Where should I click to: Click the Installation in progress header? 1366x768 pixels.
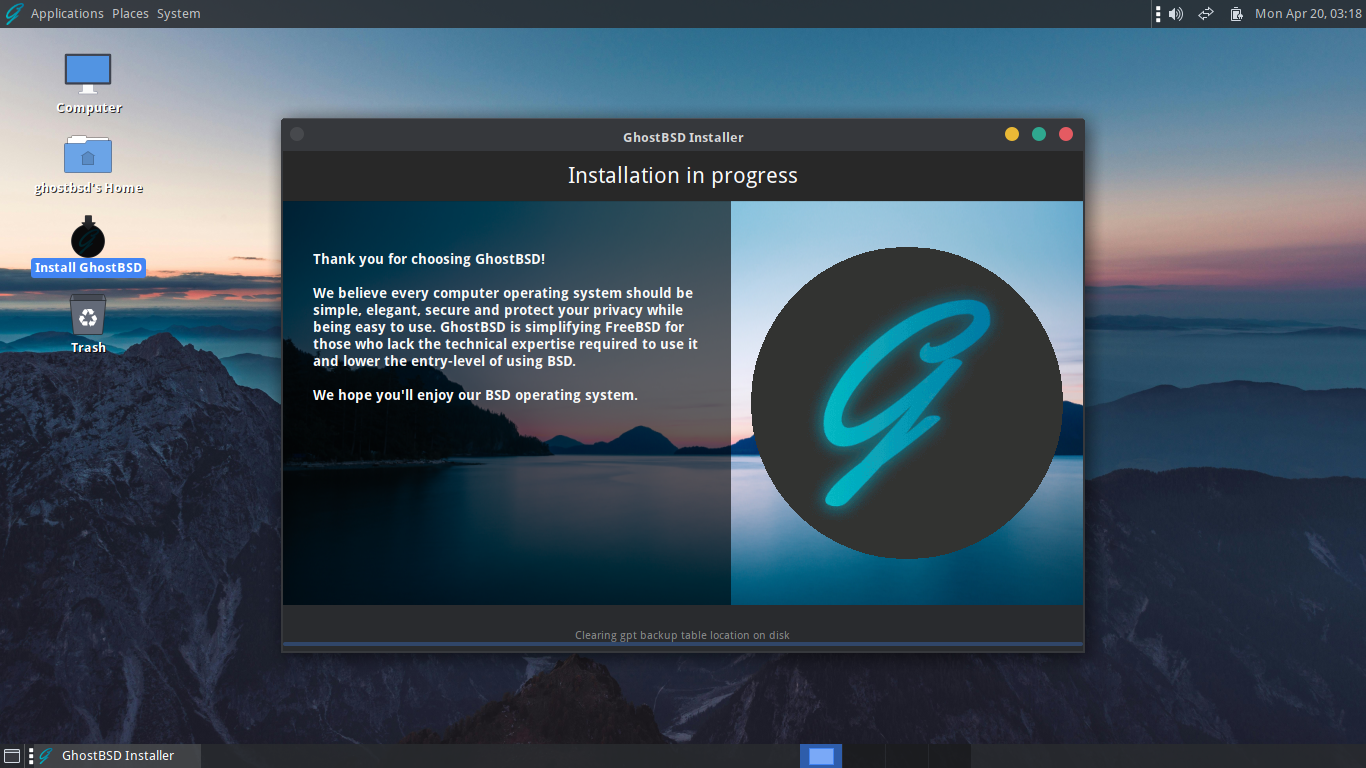(x=683, y=175)
